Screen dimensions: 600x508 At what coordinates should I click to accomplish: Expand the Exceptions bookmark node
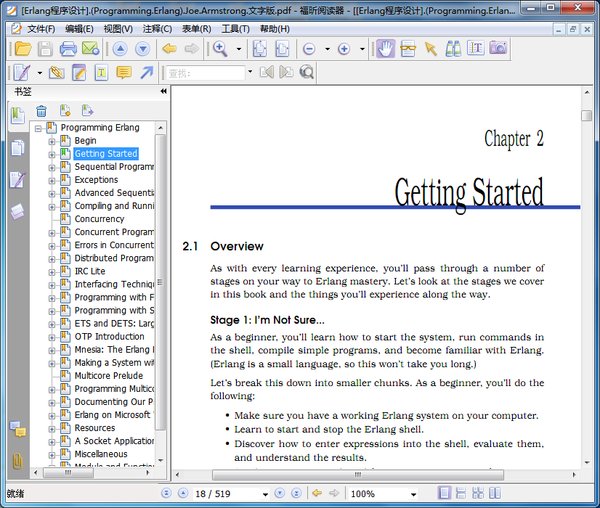(x=52, y=181)
